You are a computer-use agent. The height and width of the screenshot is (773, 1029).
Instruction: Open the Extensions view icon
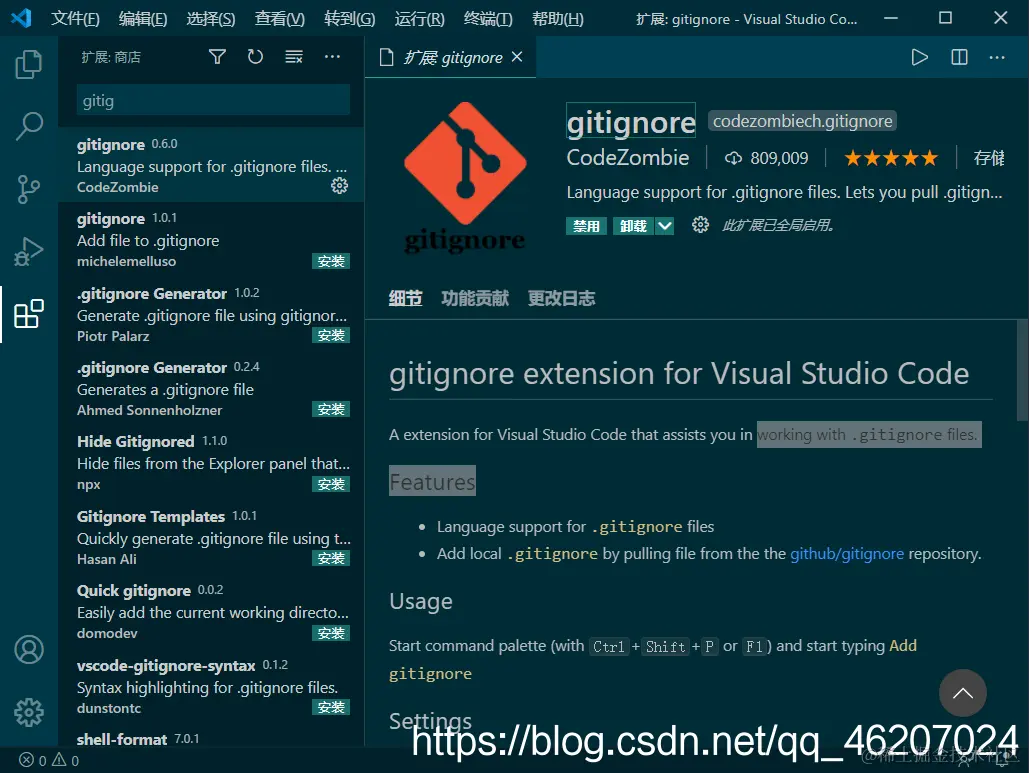point(29,314)
